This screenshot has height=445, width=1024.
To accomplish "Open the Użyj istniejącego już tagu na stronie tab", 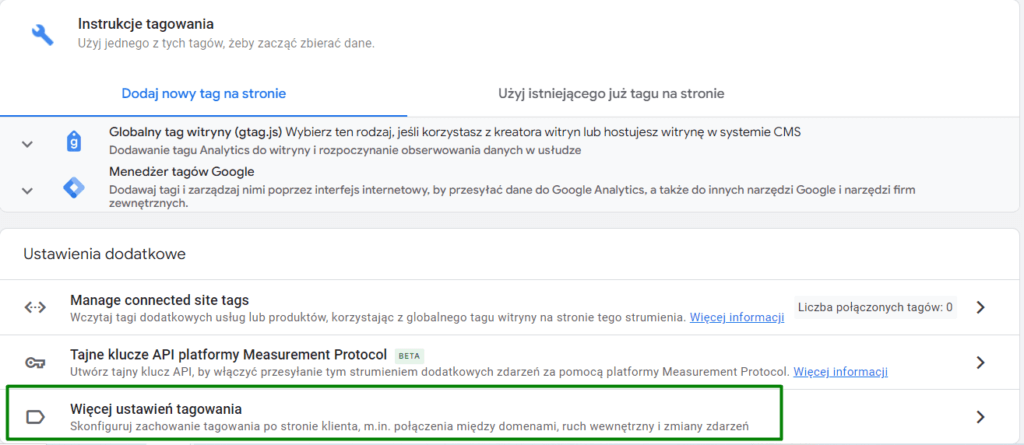I will tap(611, 93).
